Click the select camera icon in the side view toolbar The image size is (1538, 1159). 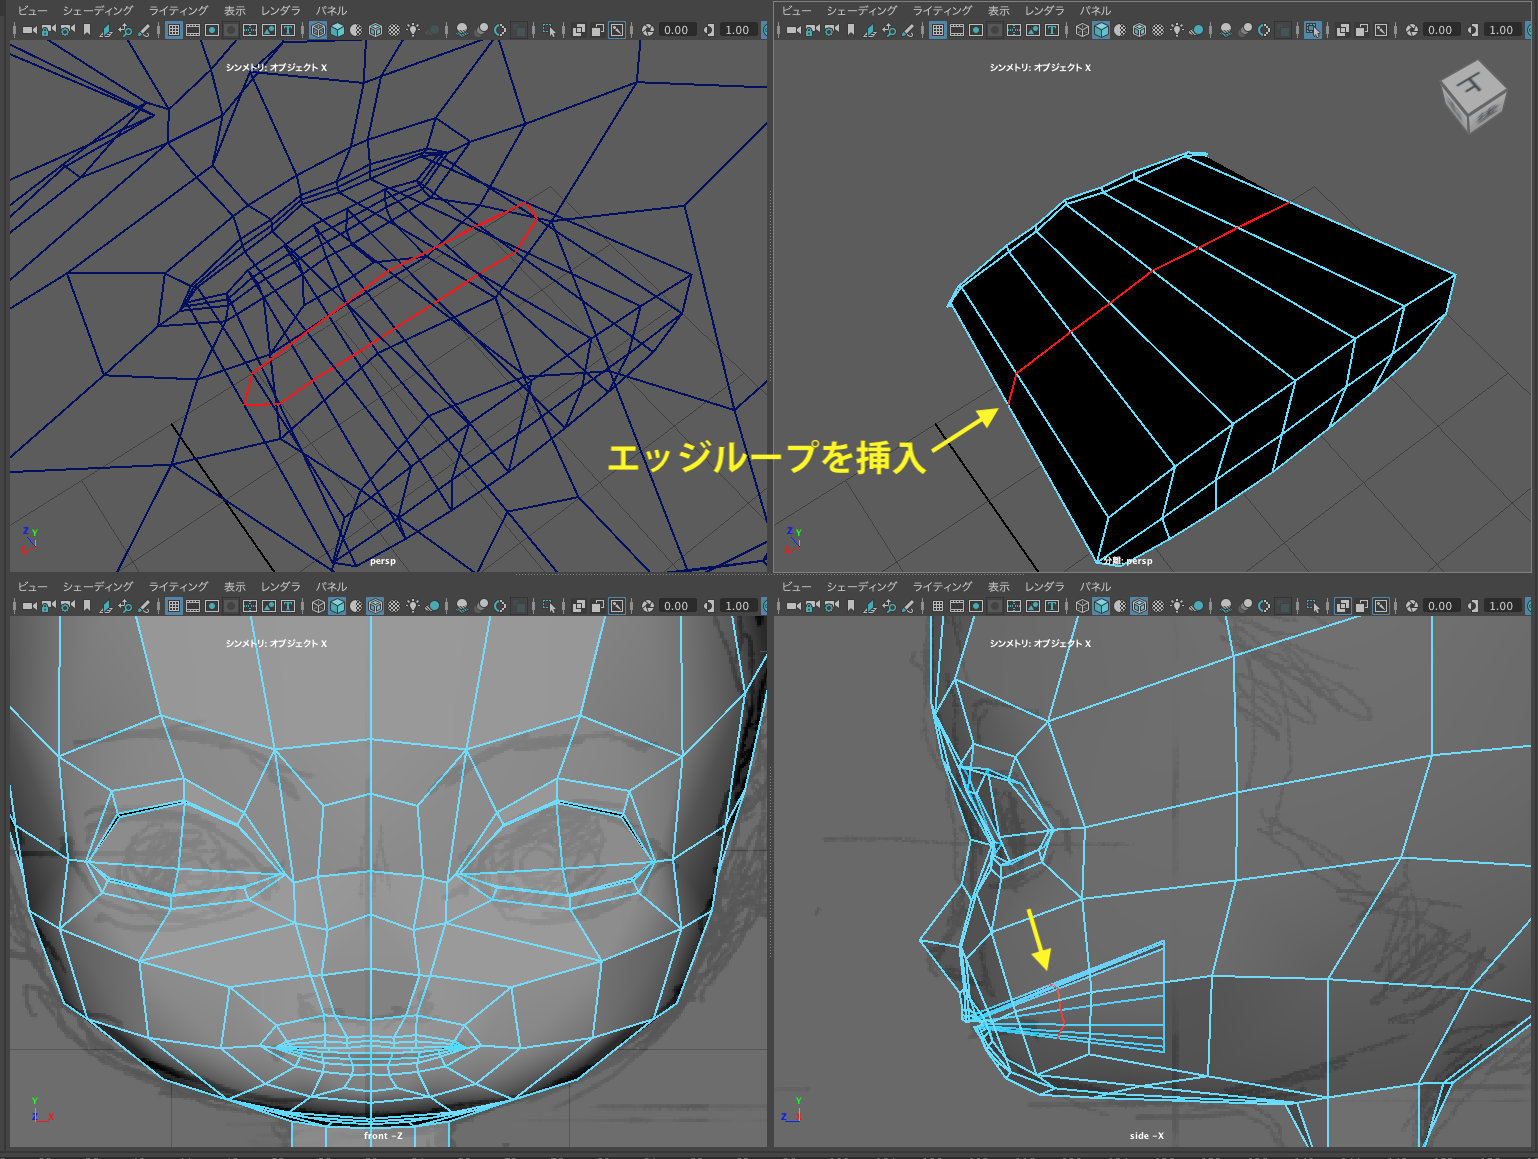click(x=792, y=606)
